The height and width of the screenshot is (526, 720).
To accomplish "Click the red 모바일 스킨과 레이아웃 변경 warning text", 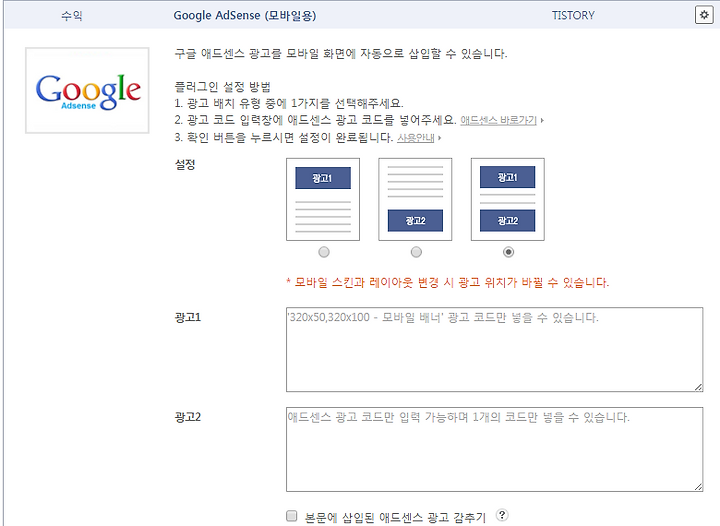I will (x=448, y=283).
